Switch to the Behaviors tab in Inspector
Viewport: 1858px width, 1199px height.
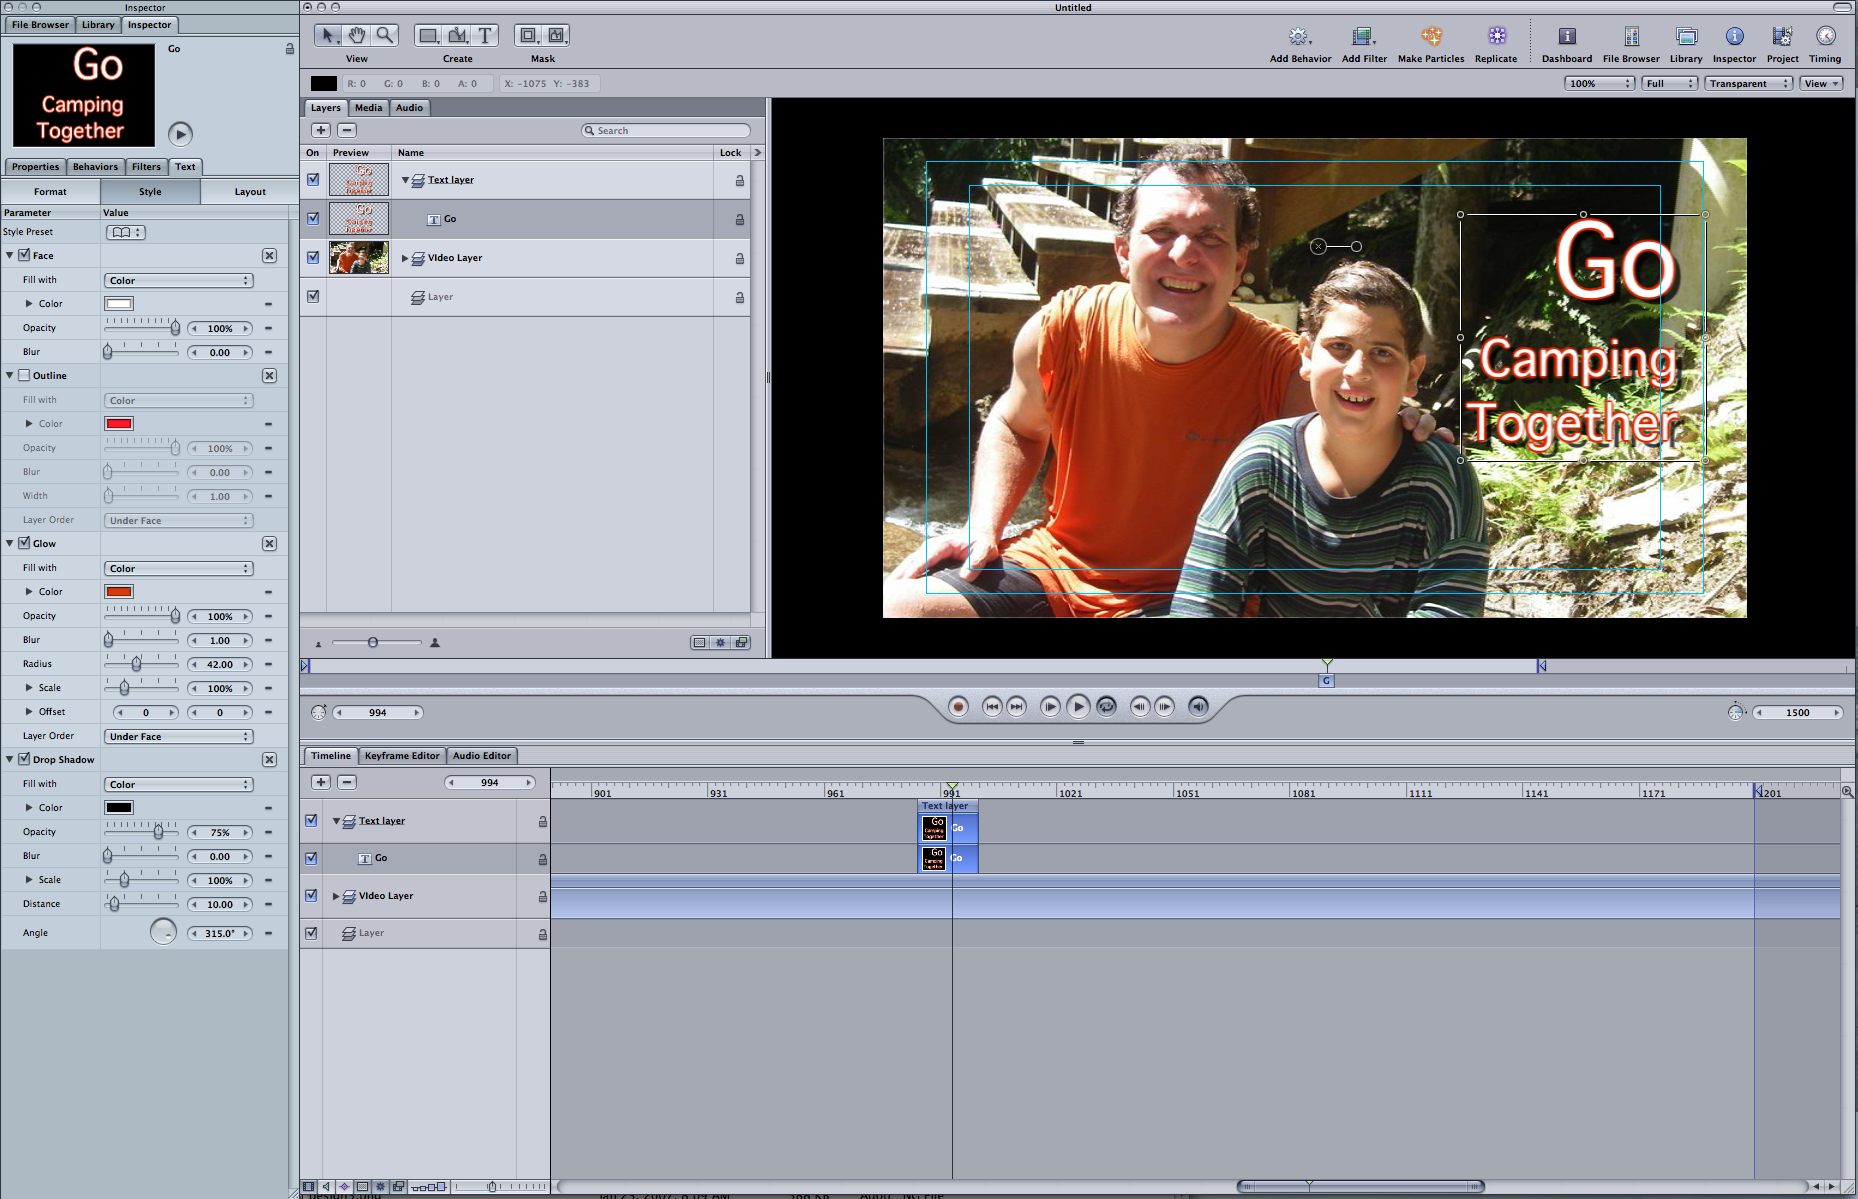coord(95,167)
